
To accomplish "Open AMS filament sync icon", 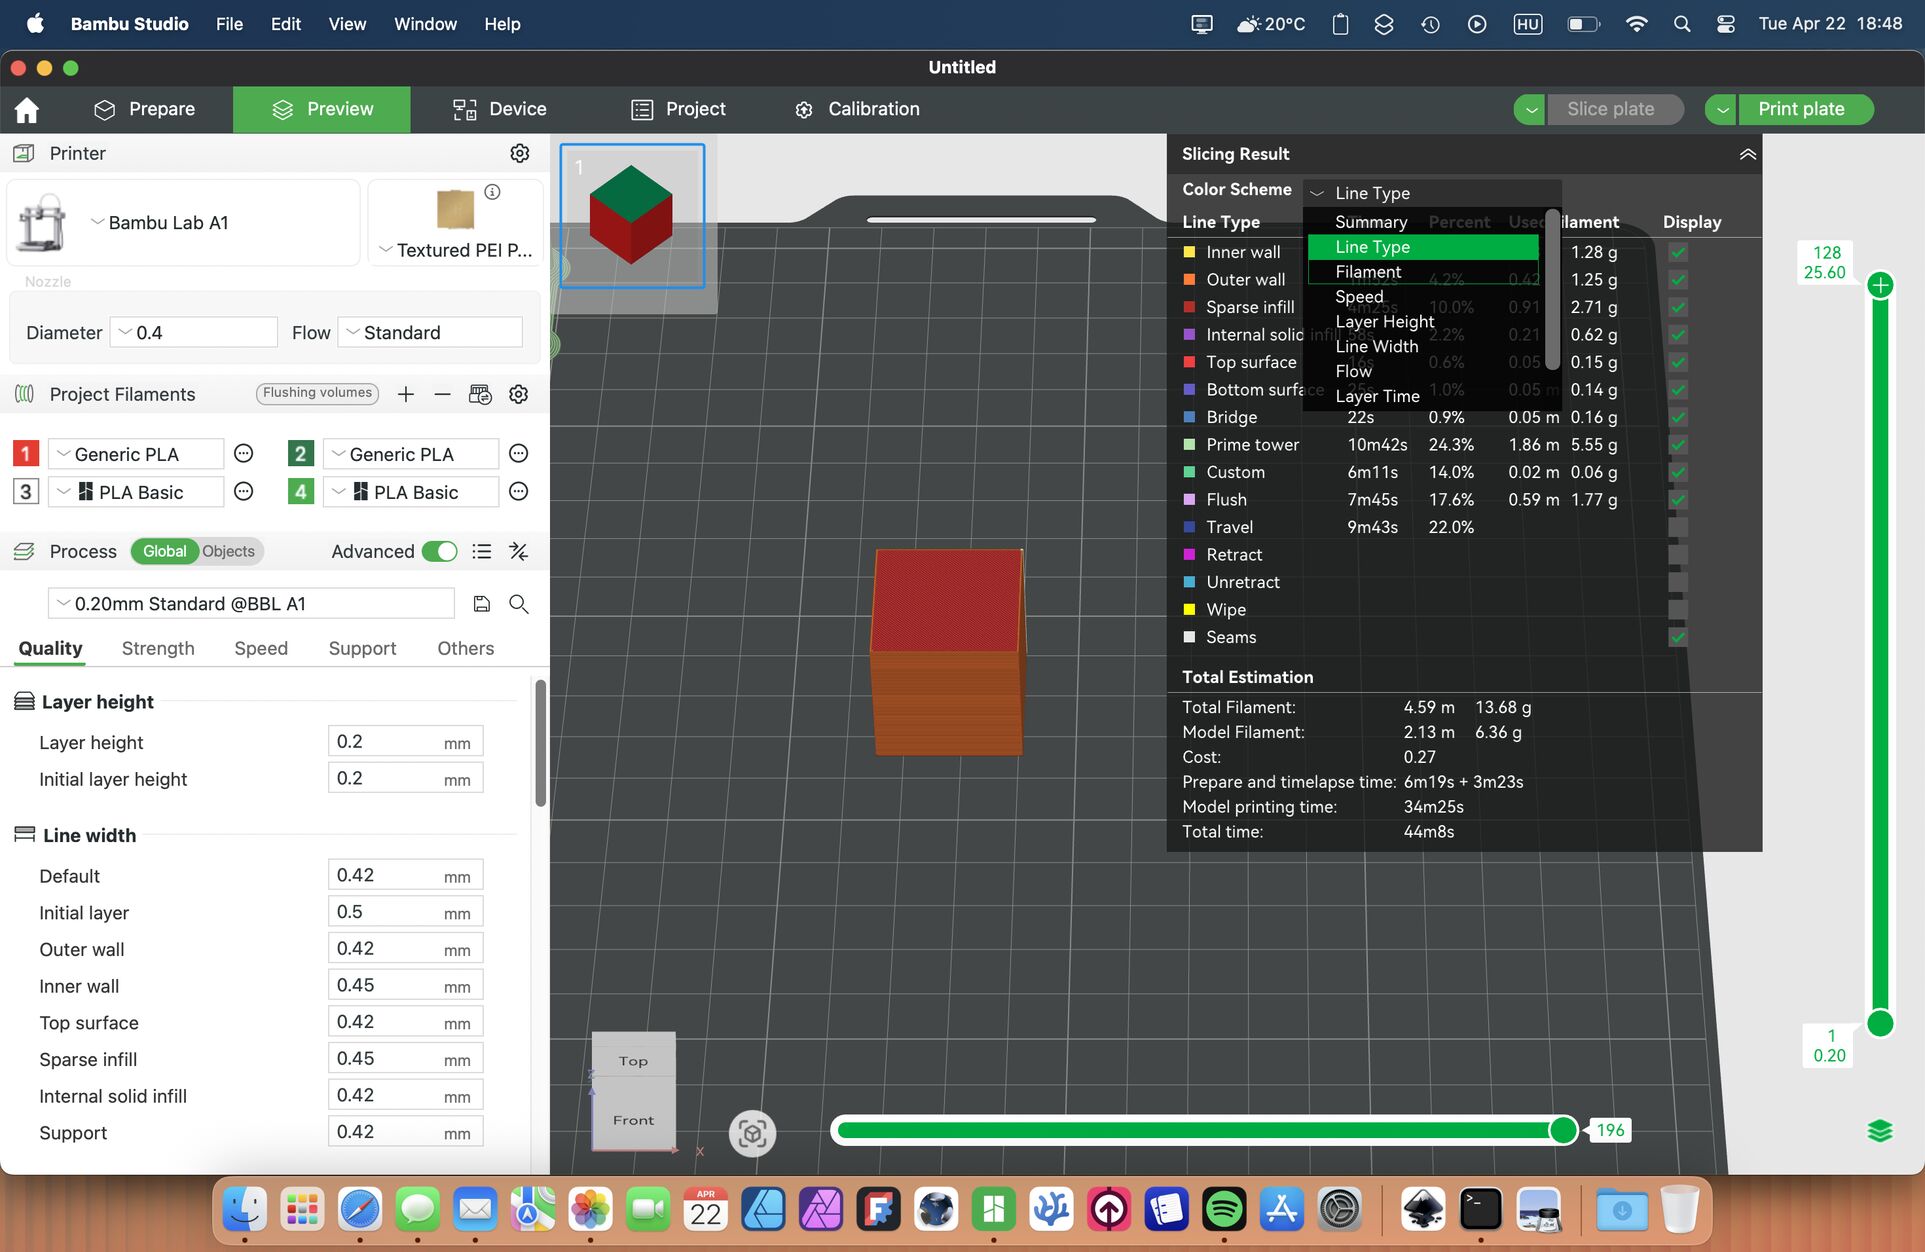I will [480, 394].
